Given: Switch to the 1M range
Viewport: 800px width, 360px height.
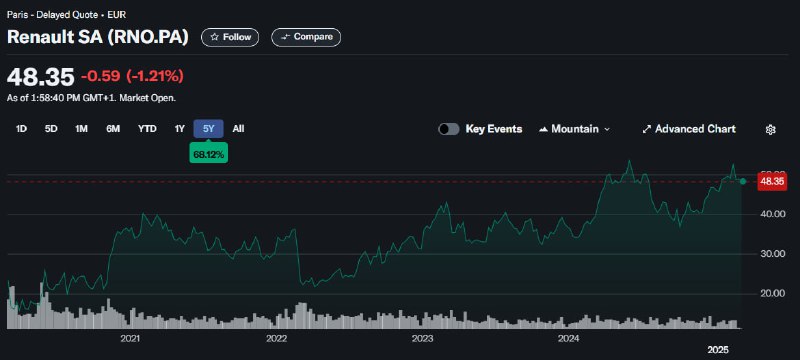Looking at the screenshot, I should click(x=81, y=129).
